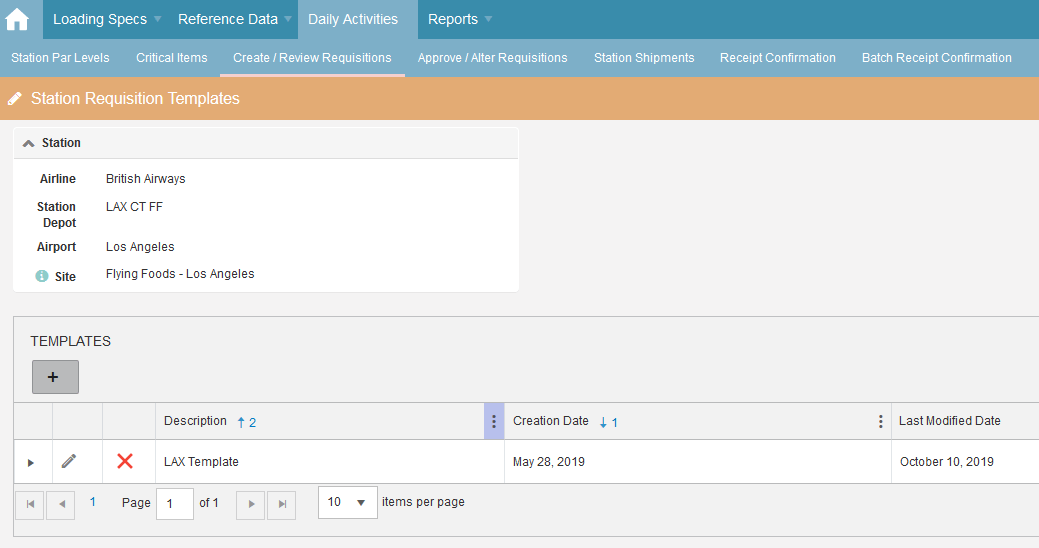Open Reference Data menu
Image resolution: width=1039 pixels, height=548 pixels.
pyautogui.click(x=234, y=19)
